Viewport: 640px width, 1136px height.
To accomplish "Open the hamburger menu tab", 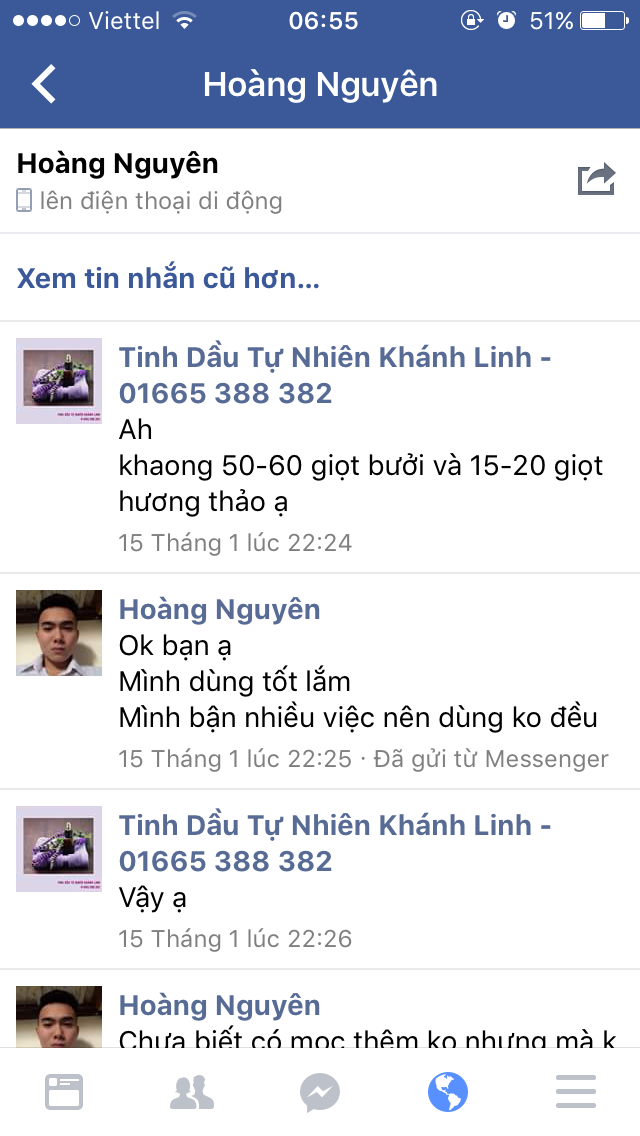I will (576, 1092).
